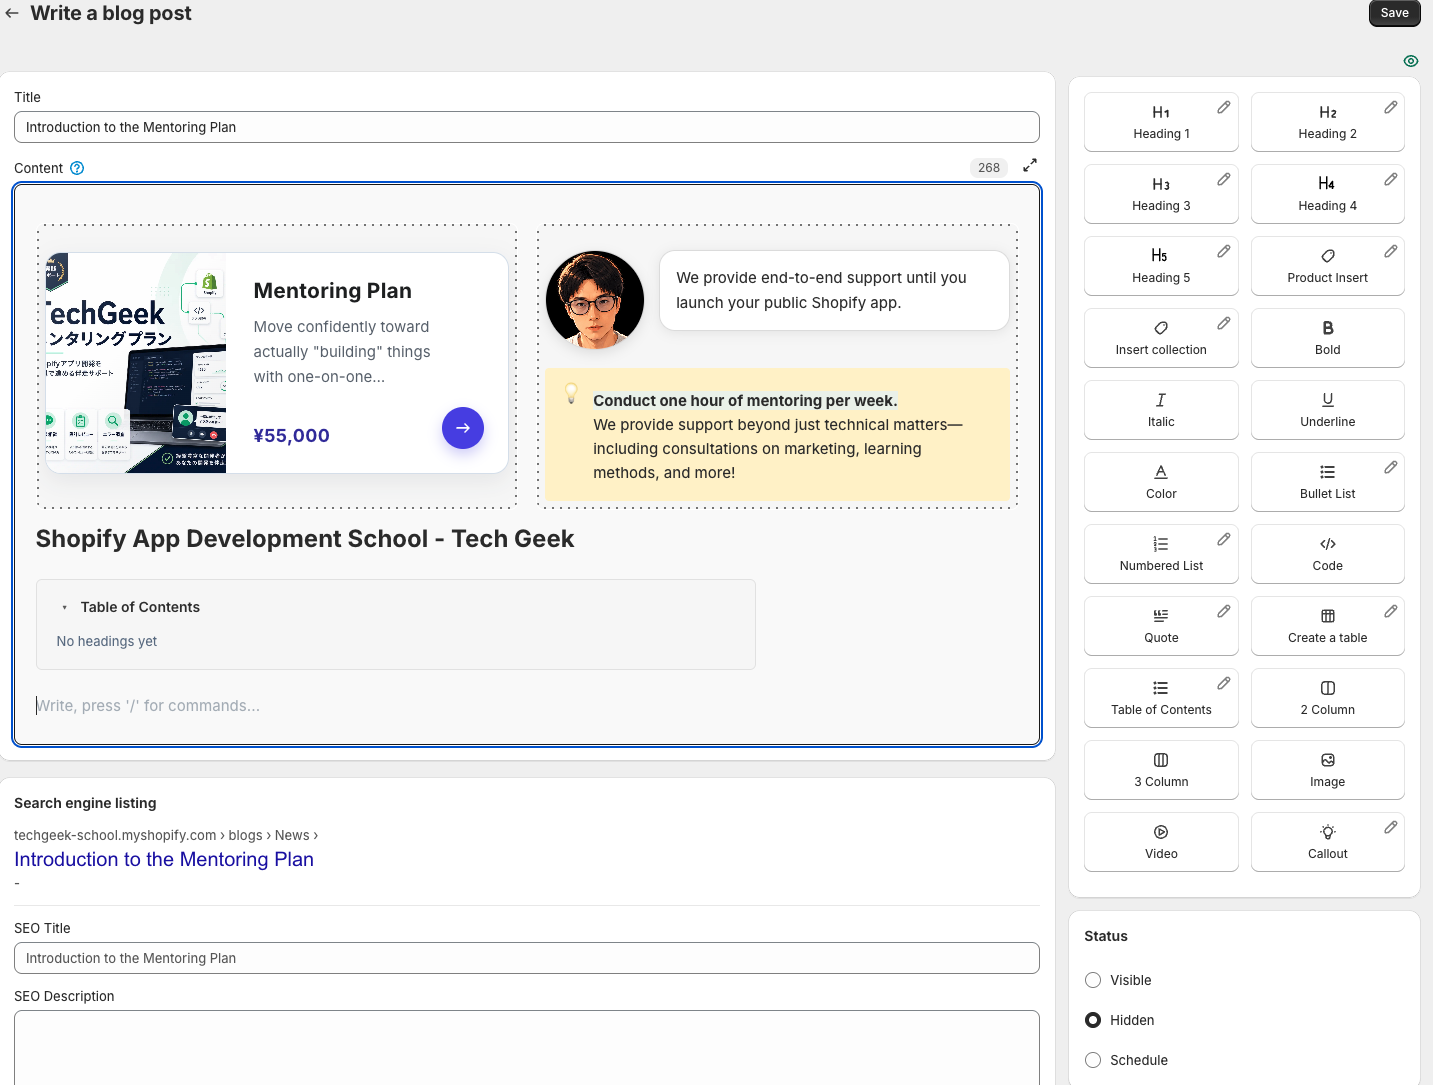
Task: Click the green preview eye icon
Action: 1411,61
